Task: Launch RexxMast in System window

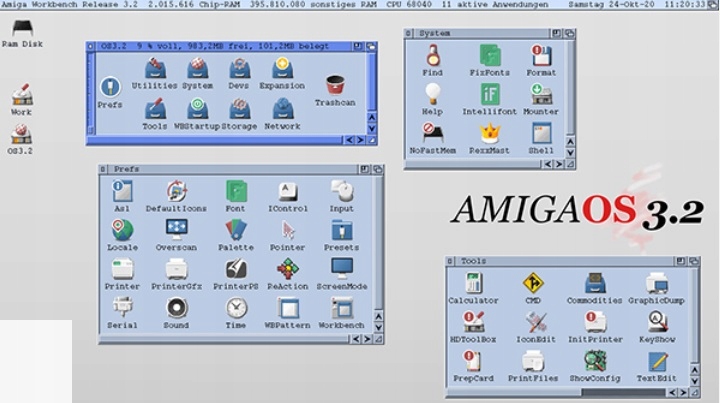Action: click(489, 133)
